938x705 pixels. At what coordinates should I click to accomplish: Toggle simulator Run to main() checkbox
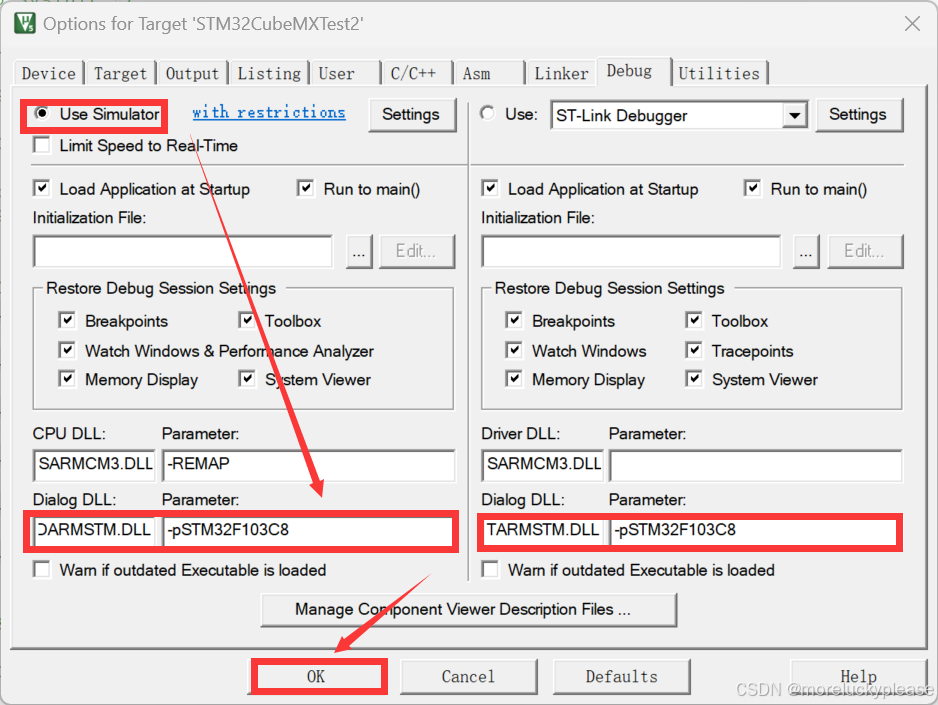[x=305, y=188]
